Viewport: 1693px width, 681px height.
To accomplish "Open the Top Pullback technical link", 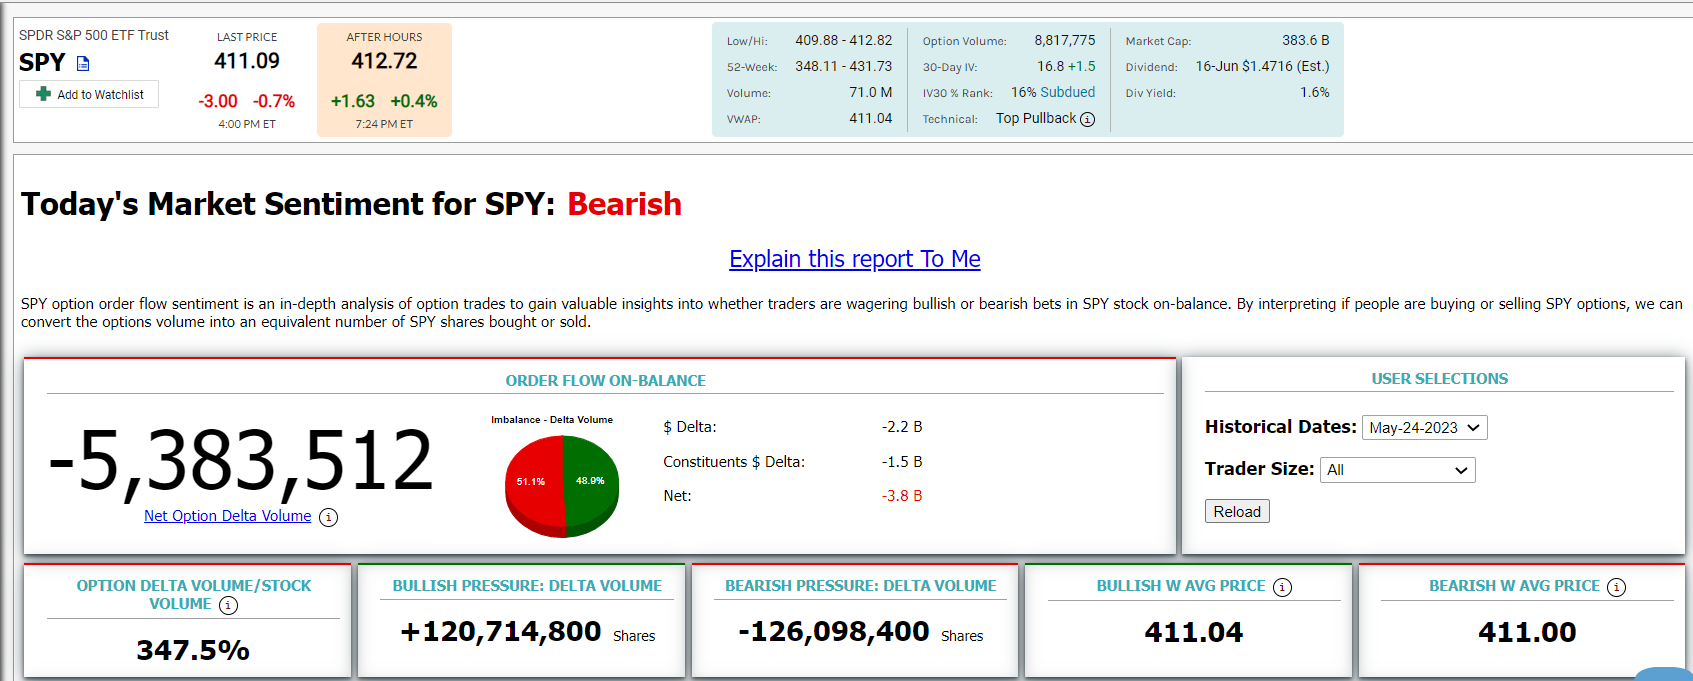I will point(1036,118).
